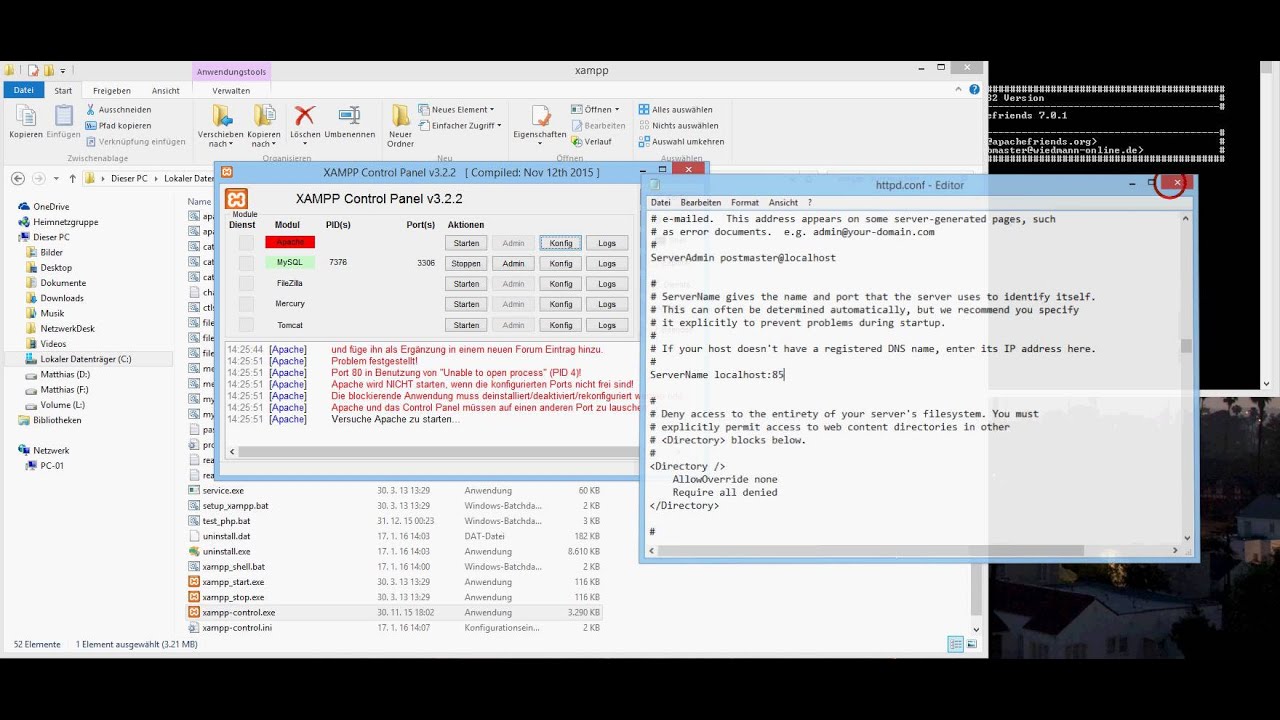
Task: Open the Bearbeiten menu in Editor
Action: point(701,202)
